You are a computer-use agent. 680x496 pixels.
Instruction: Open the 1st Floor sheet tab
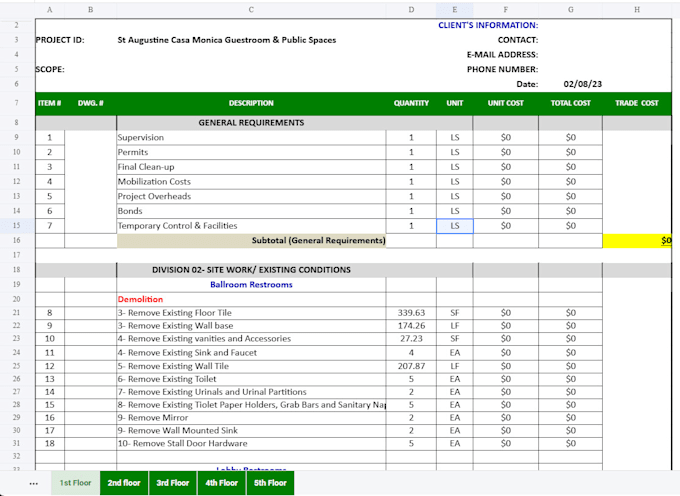pos(75,483)
